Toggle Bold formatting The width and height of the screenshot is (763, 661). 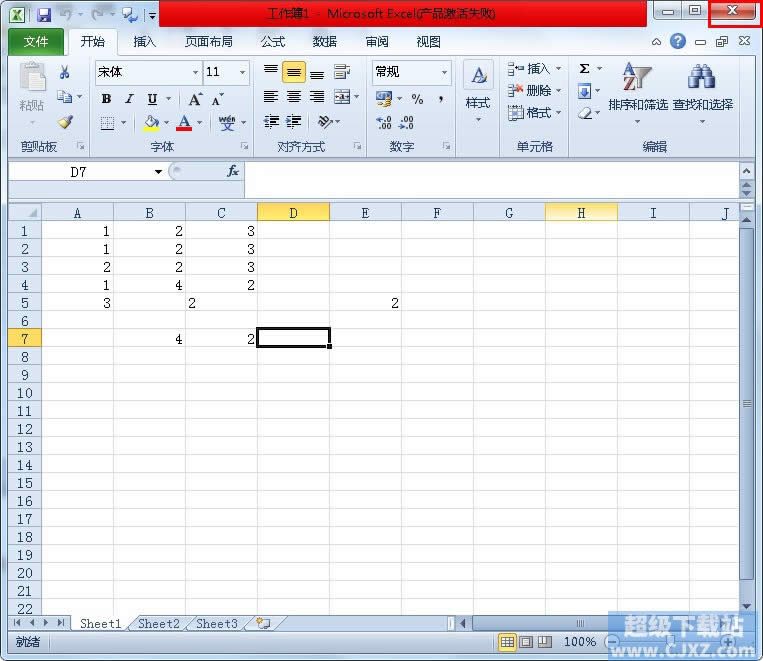(x=106, y=99)
